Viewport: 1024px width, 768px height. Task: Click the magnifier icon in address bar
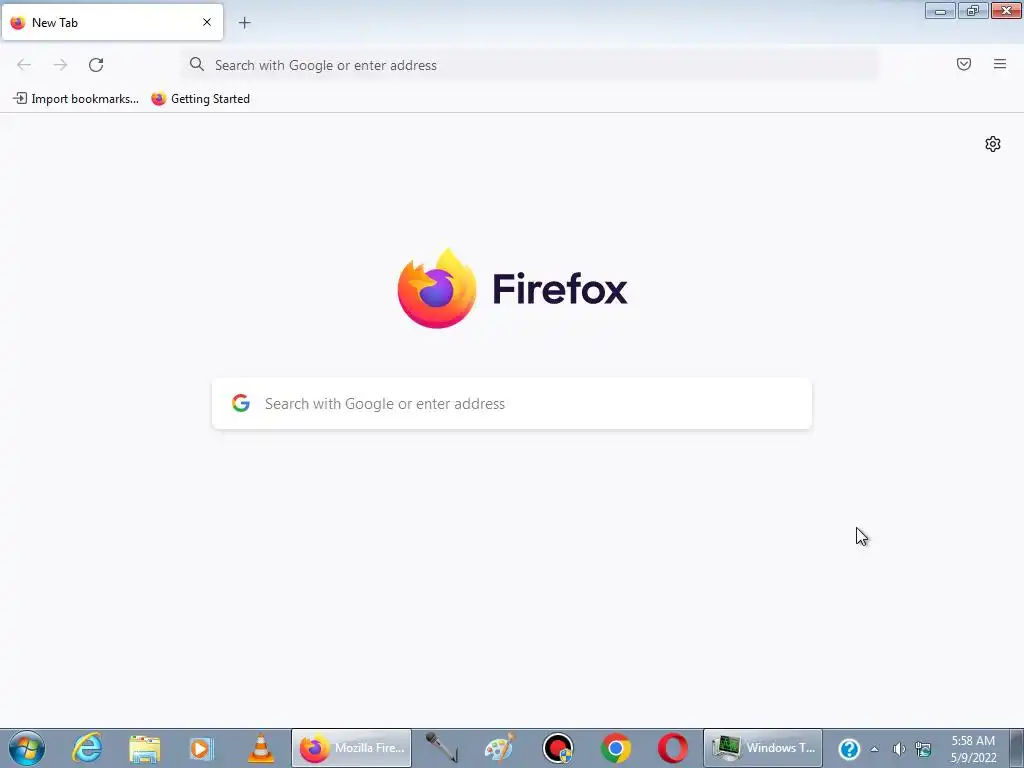point(197,64)
